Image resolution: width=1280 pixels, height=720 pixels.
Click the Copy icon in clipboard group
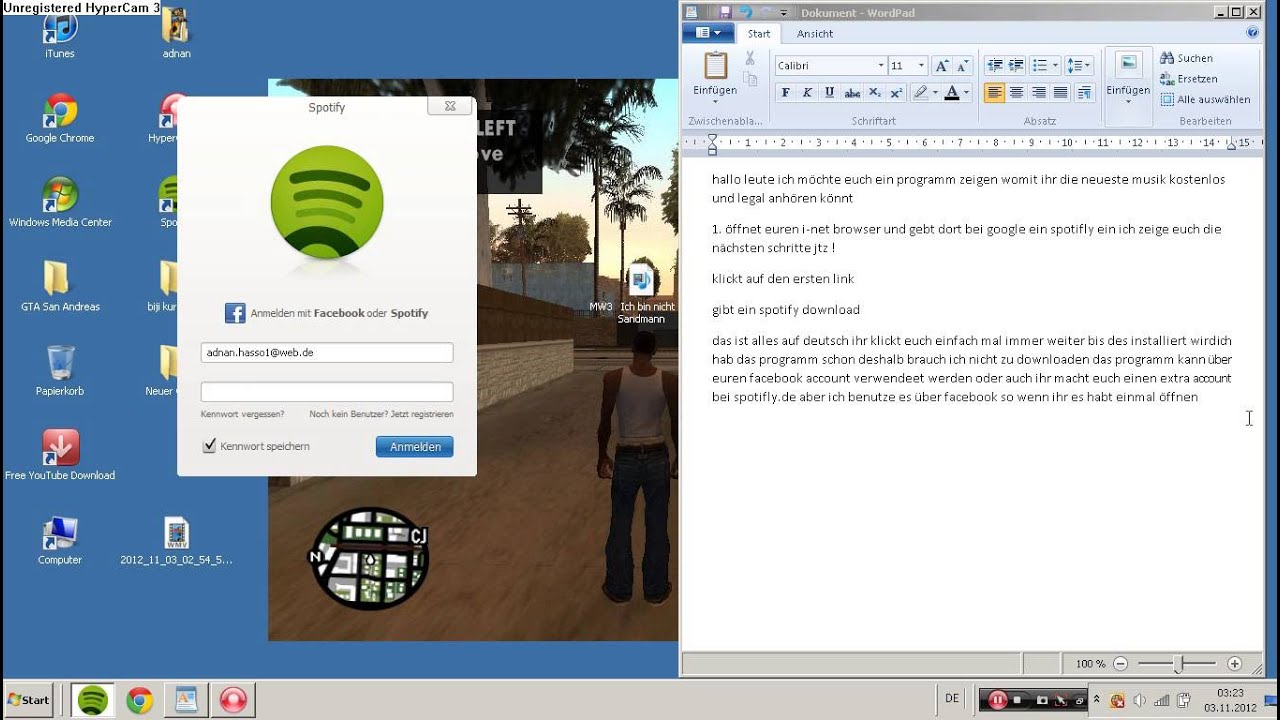(x=749, y=80)
